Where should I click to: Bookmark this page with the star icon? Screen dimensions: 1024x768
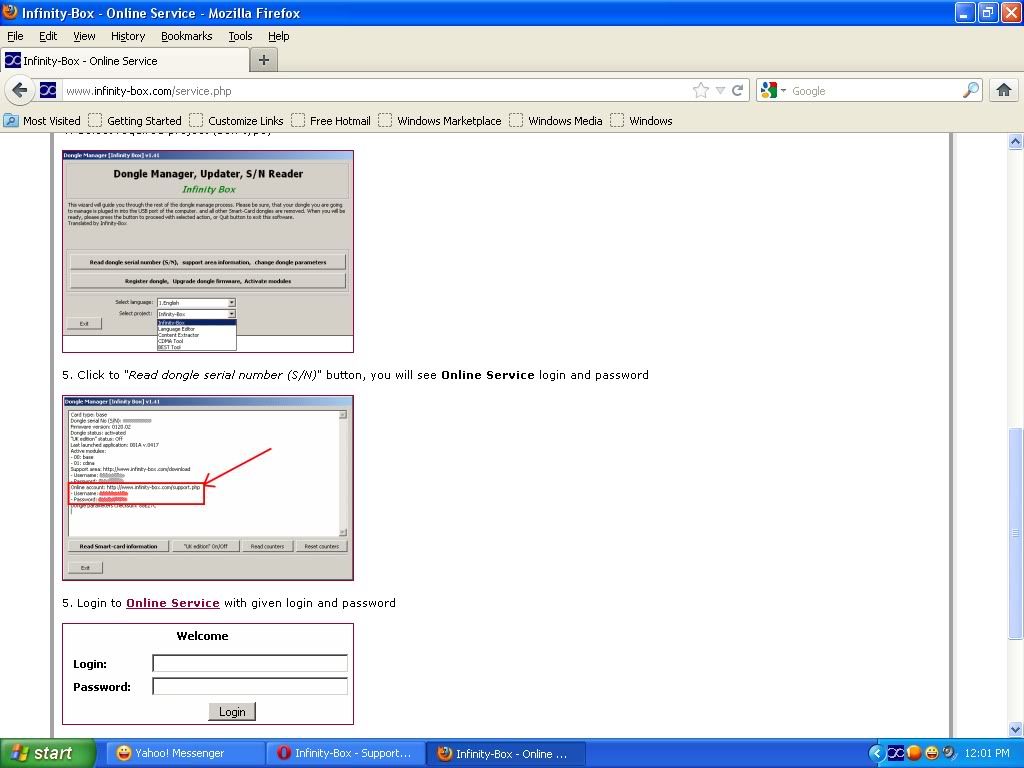pyautogui.click(x=701, y=90)
